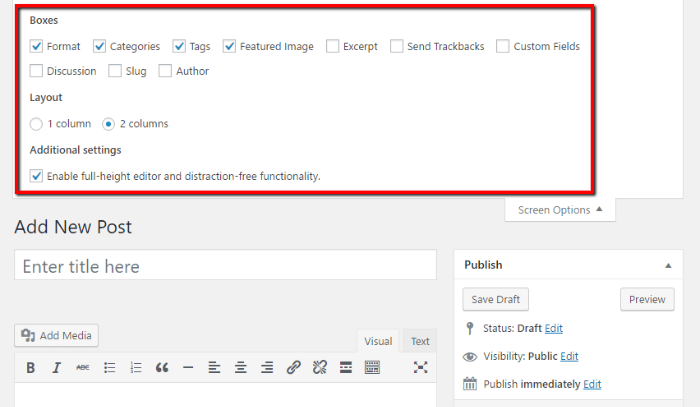Enter distraction-free writing mode
This screenshot has height=407, width=700.
click(x=421, y=367)
